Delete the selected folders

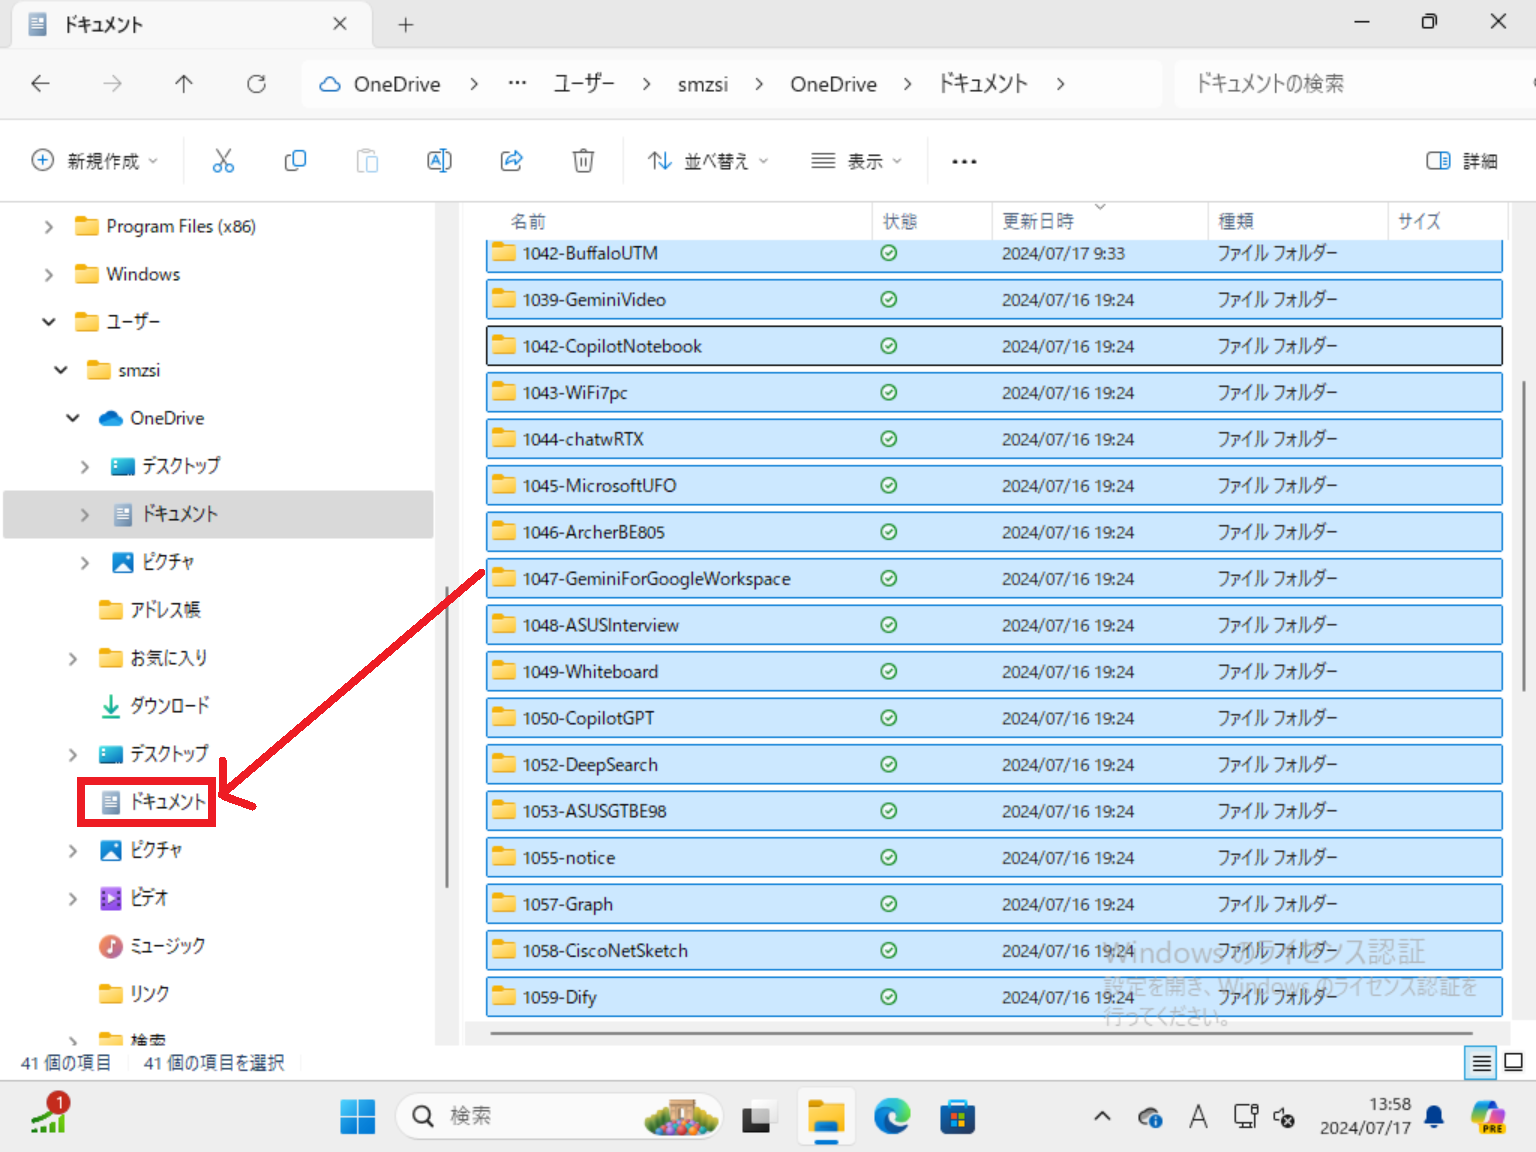(583, 160)
